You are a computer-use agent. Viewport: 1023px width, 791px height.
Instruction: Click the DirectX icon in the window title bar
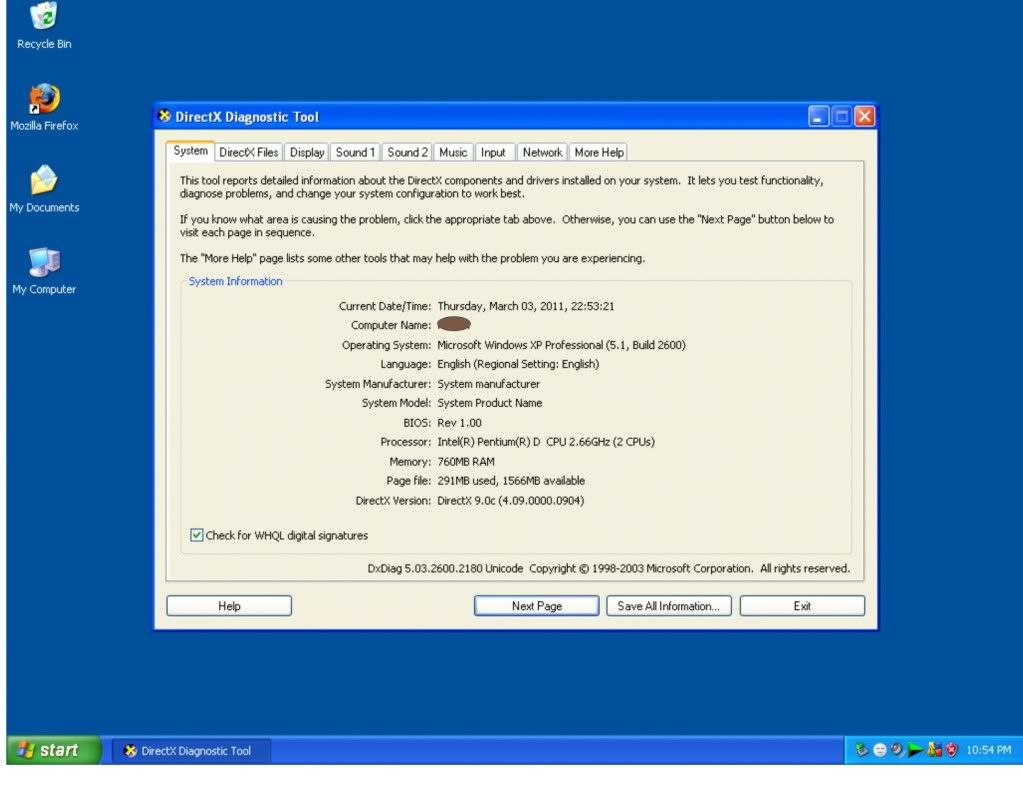[x=164, y=116]
